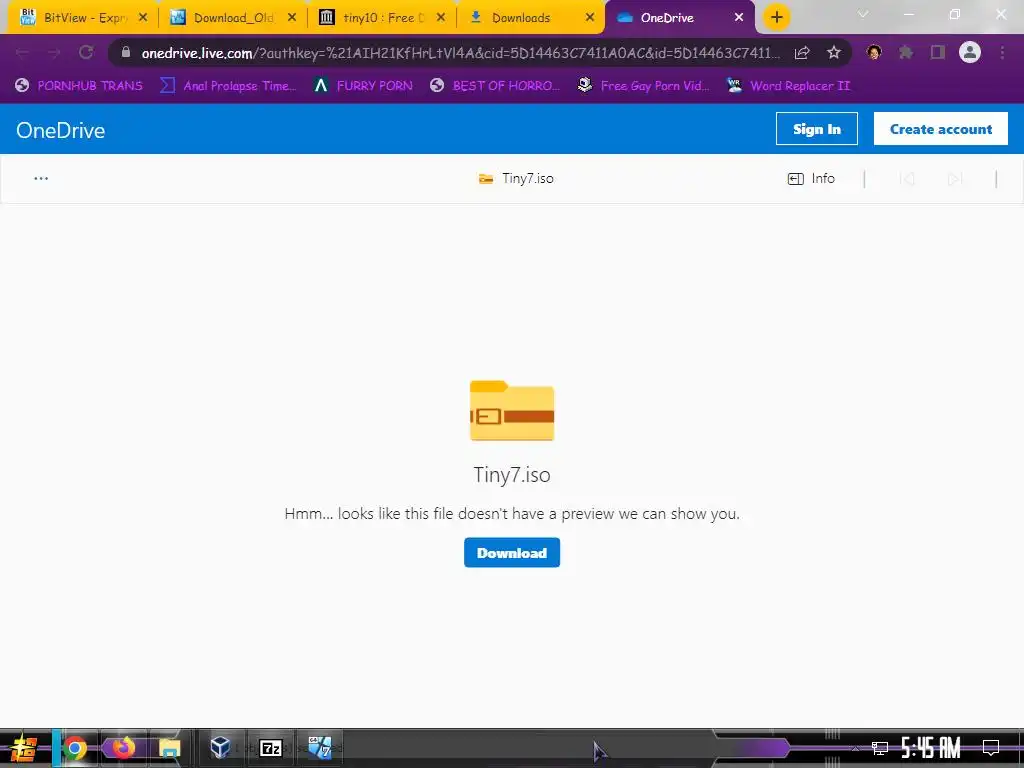Close the BitView tab
Screen dimensions: 1024x768
click(143, 18)
